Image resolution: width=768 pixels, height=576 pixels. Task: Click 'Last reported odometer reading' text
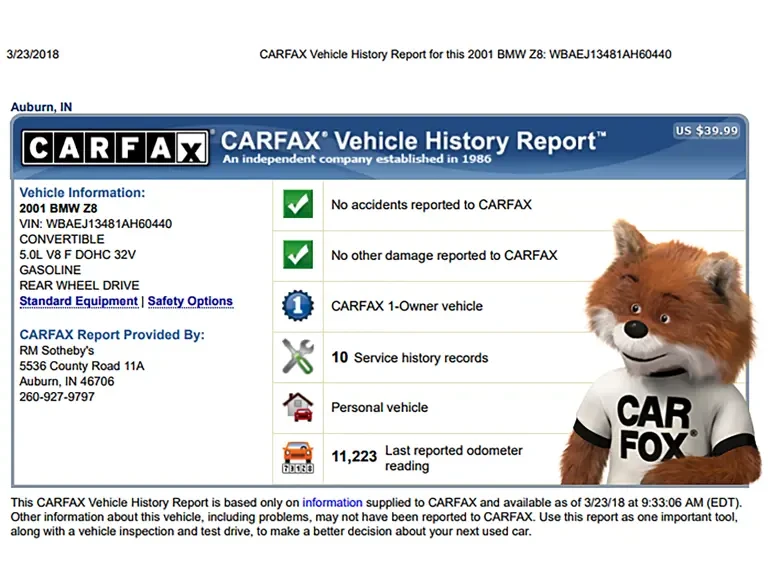(454, 458)
